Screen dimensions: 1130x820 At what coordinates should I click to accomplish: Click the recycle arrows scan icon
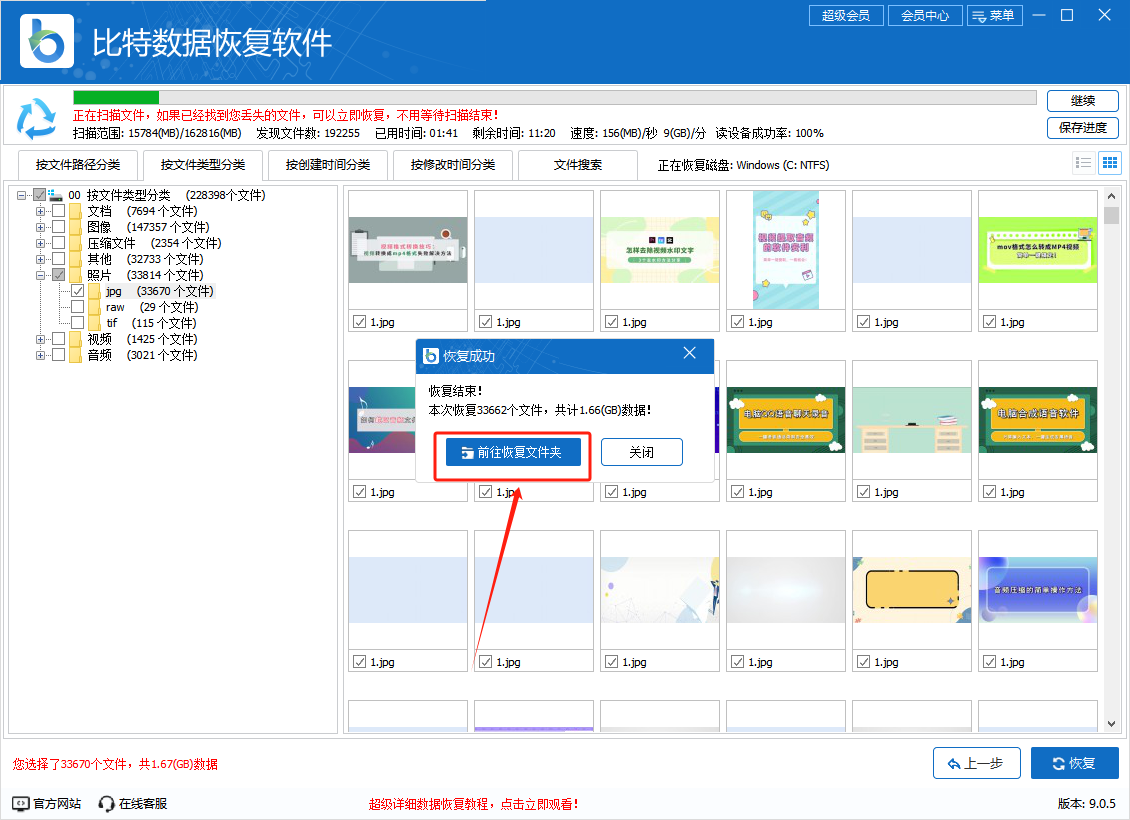[x=37, y=118]
